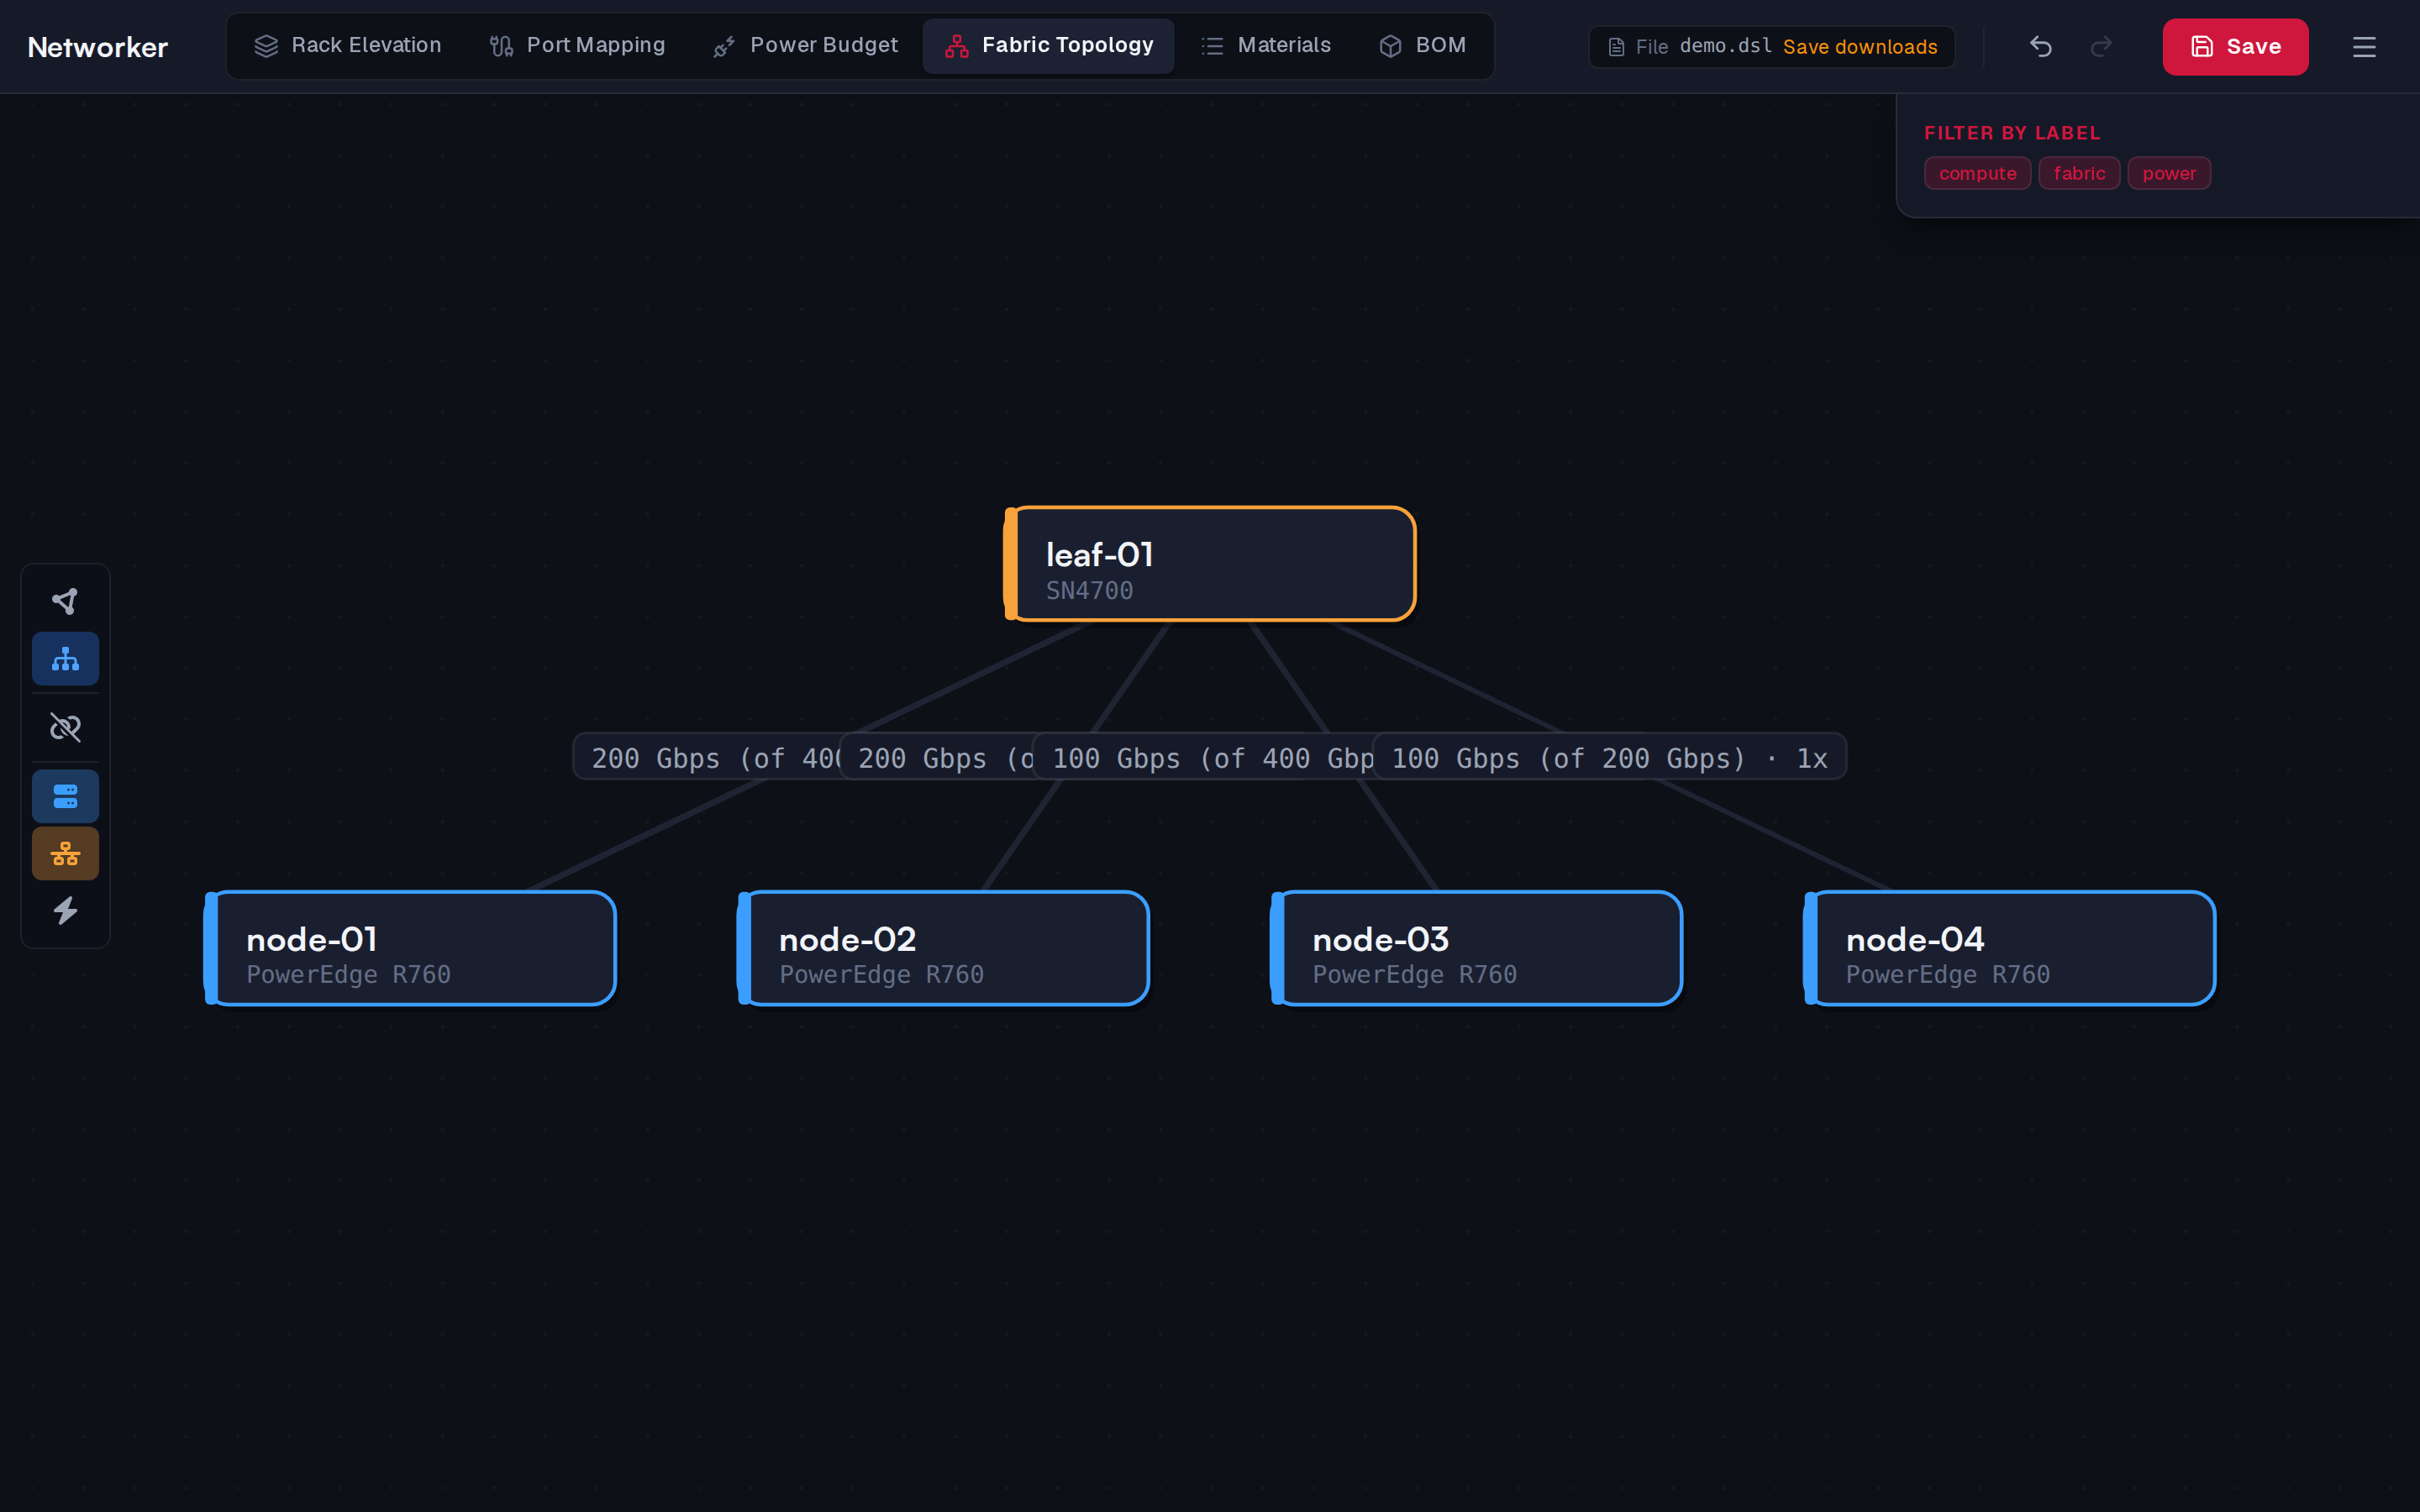Image resolution: width=2420 pixels, height=1512 pixels.
Task: Filter by the power label chip
Action: tap(2169, 173)
